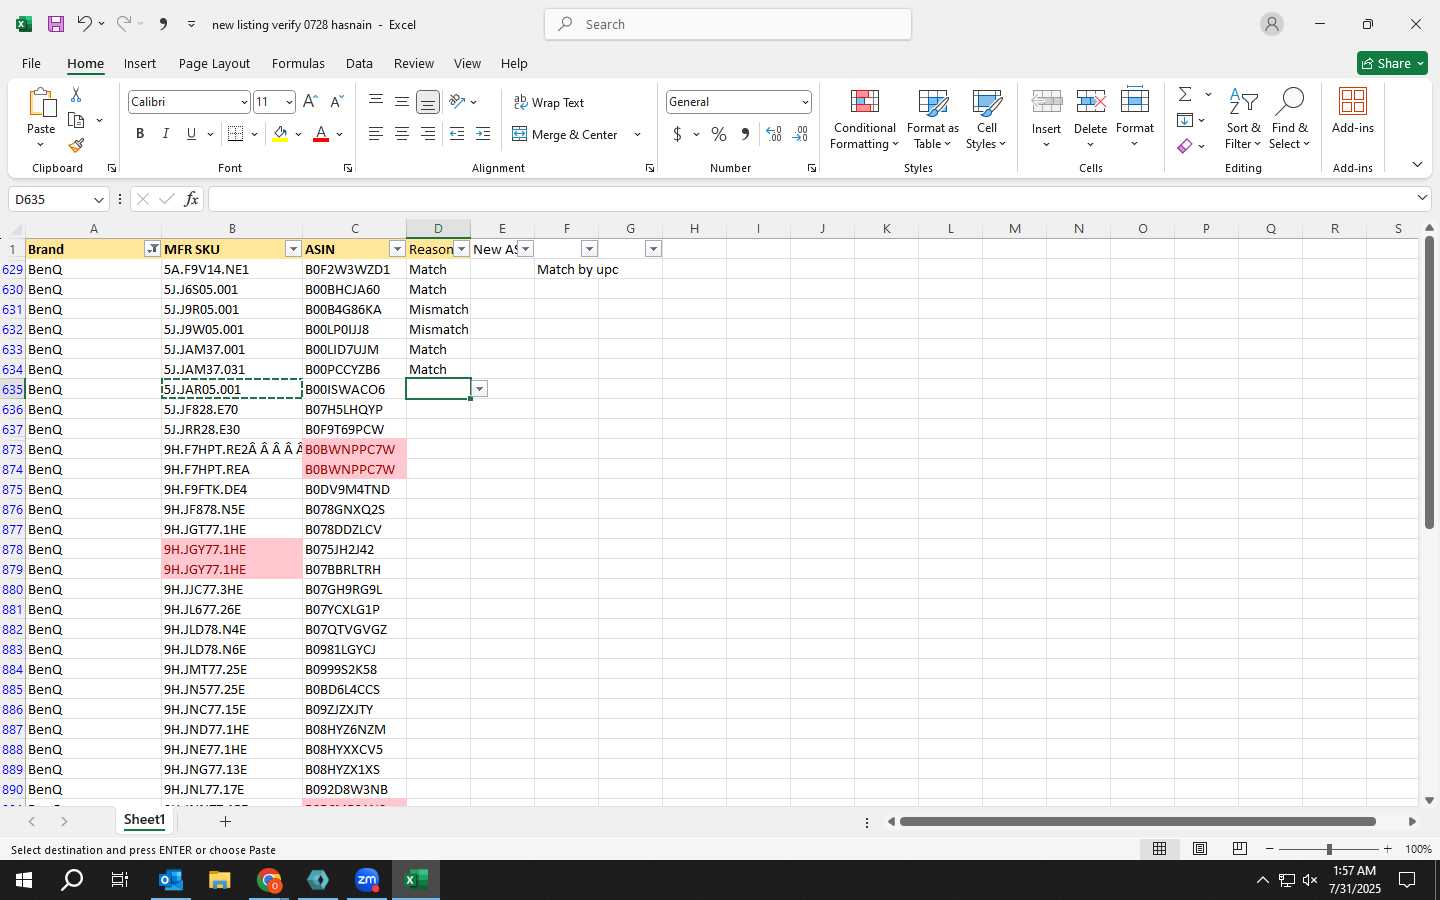Click the zoom slider handle
The image size is (1440, 900).
(x=1329, y=849)
